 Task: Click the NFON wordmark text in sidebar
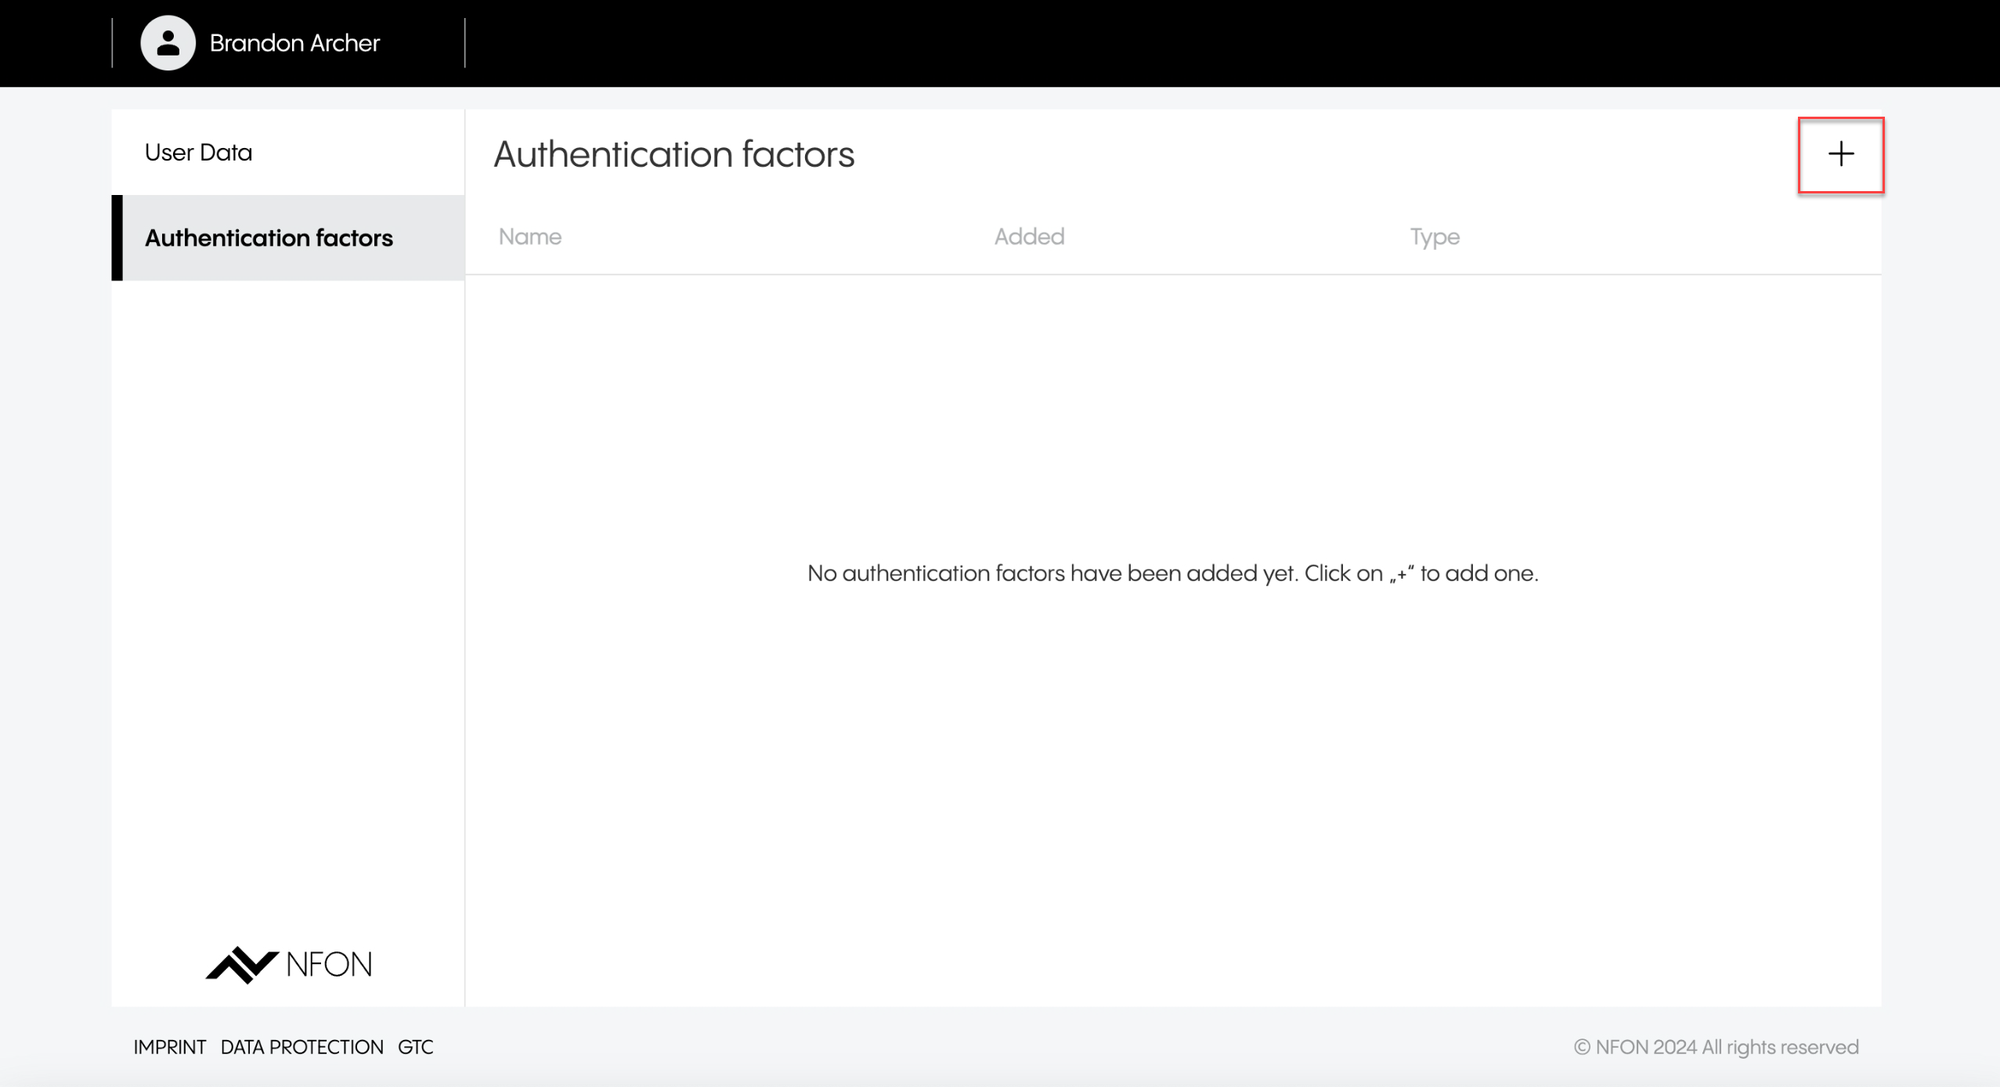click(329, 964)
